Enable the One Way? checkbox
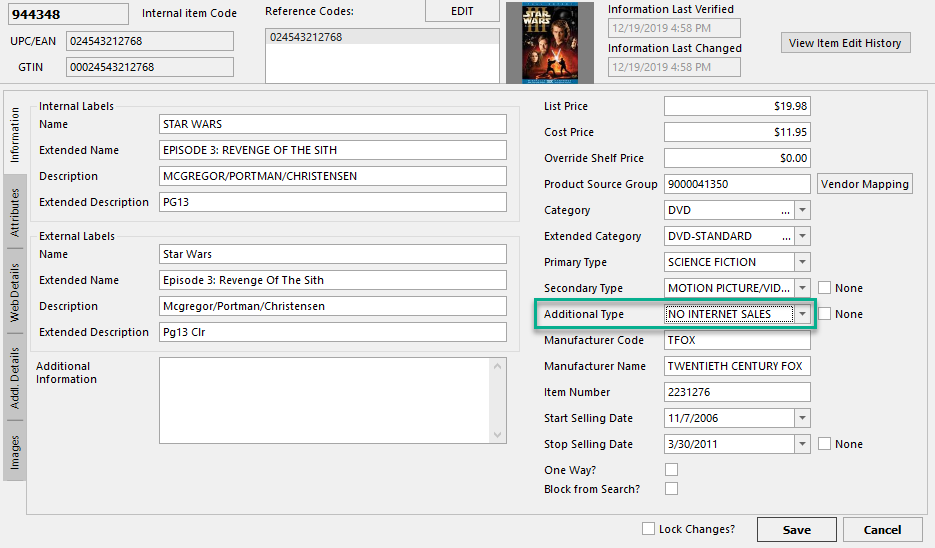The width and height of the screenshot is (935, 548). point(671,470)
